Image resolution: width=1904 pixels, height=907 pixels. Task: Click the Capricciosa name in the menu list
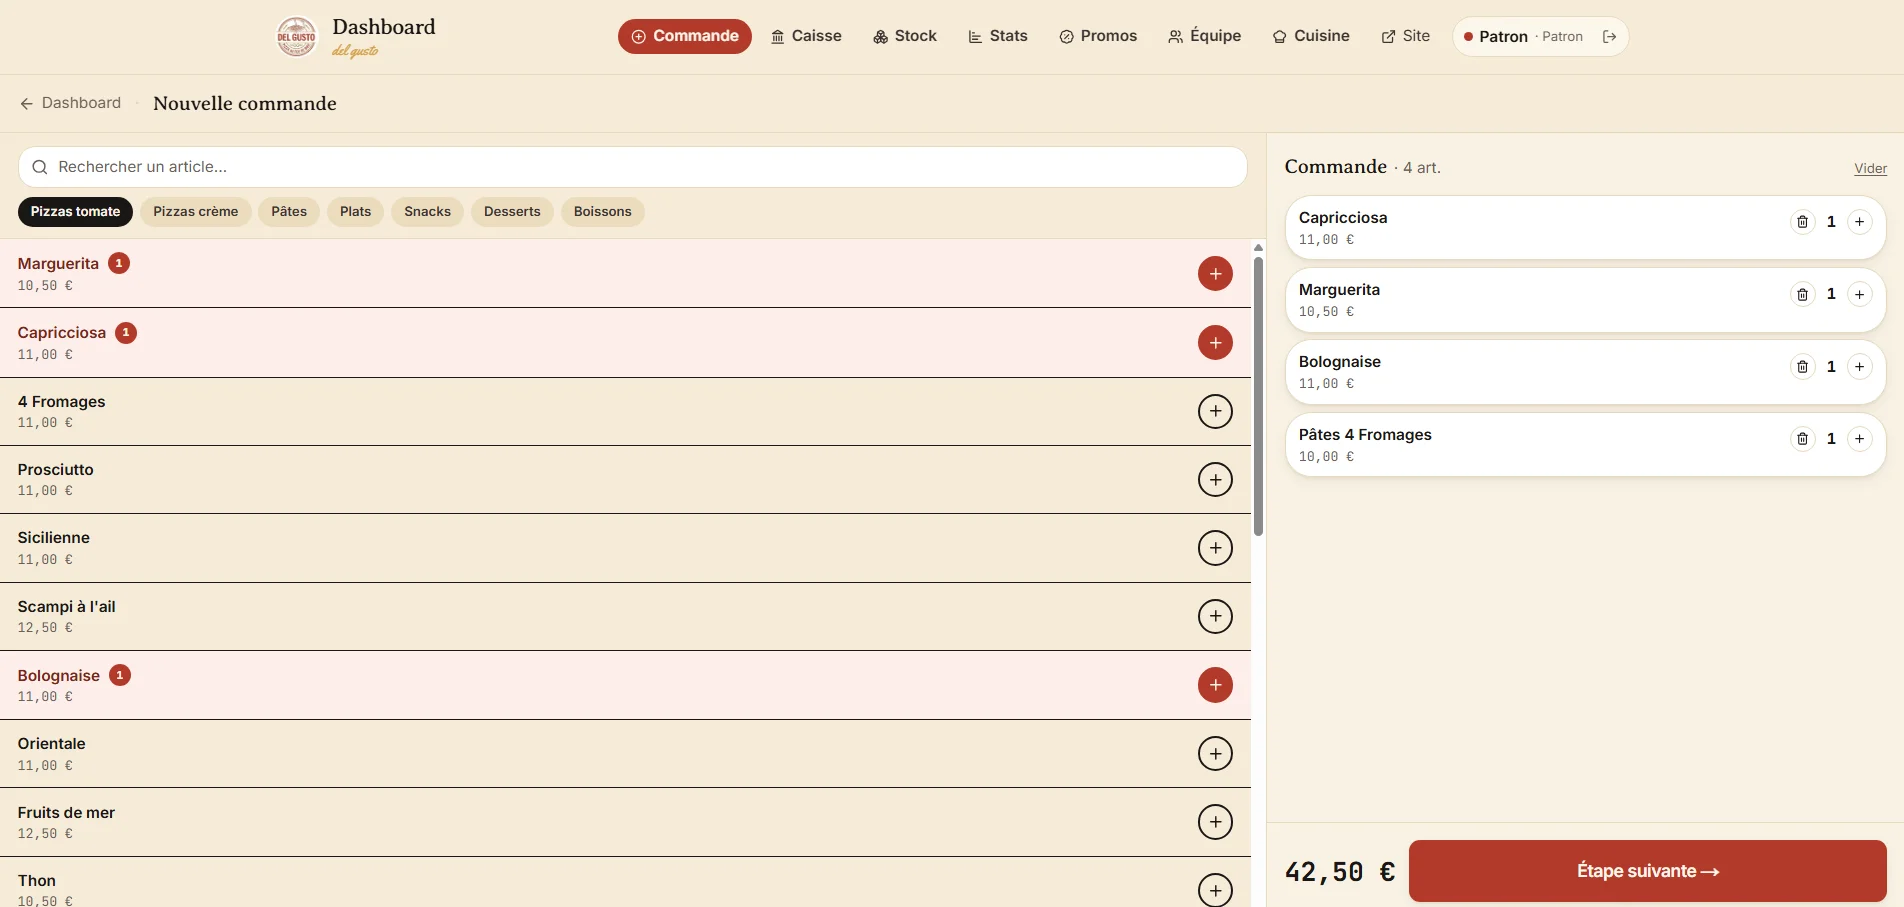62,333
